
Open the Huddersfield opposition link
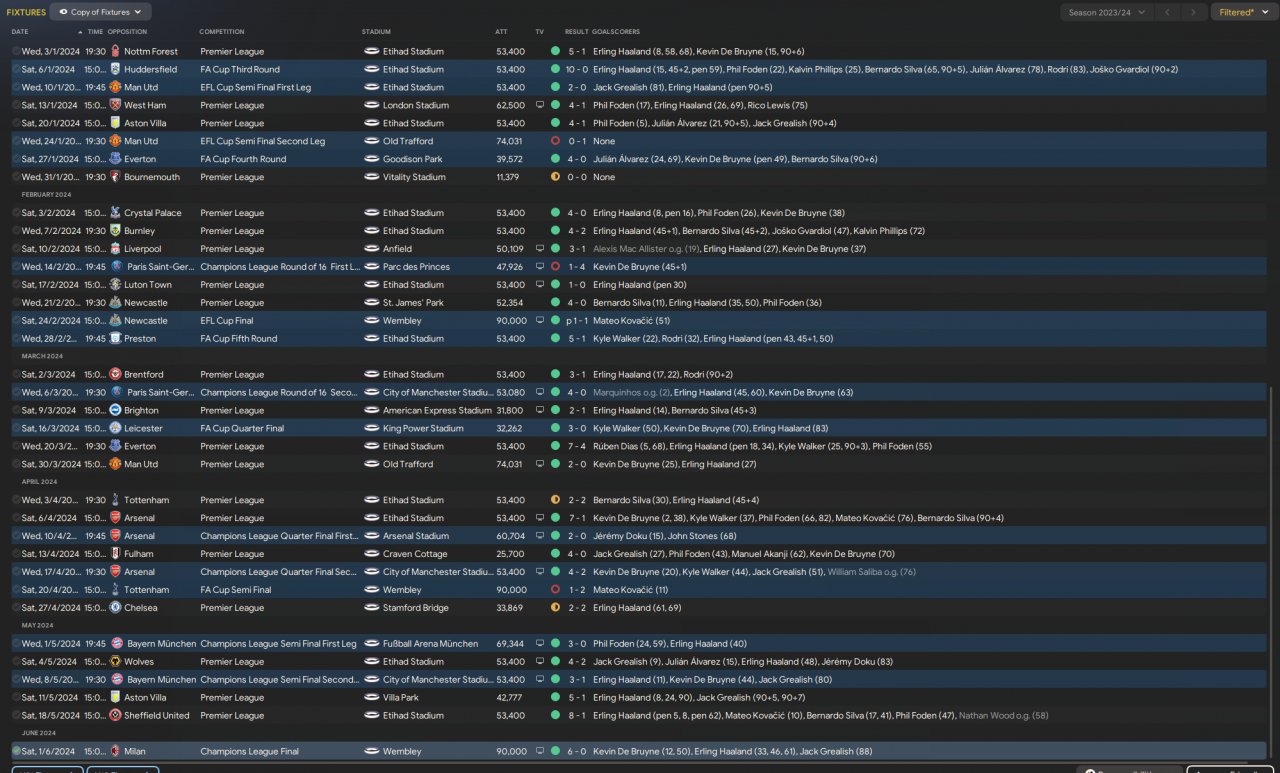click(151, 69)
